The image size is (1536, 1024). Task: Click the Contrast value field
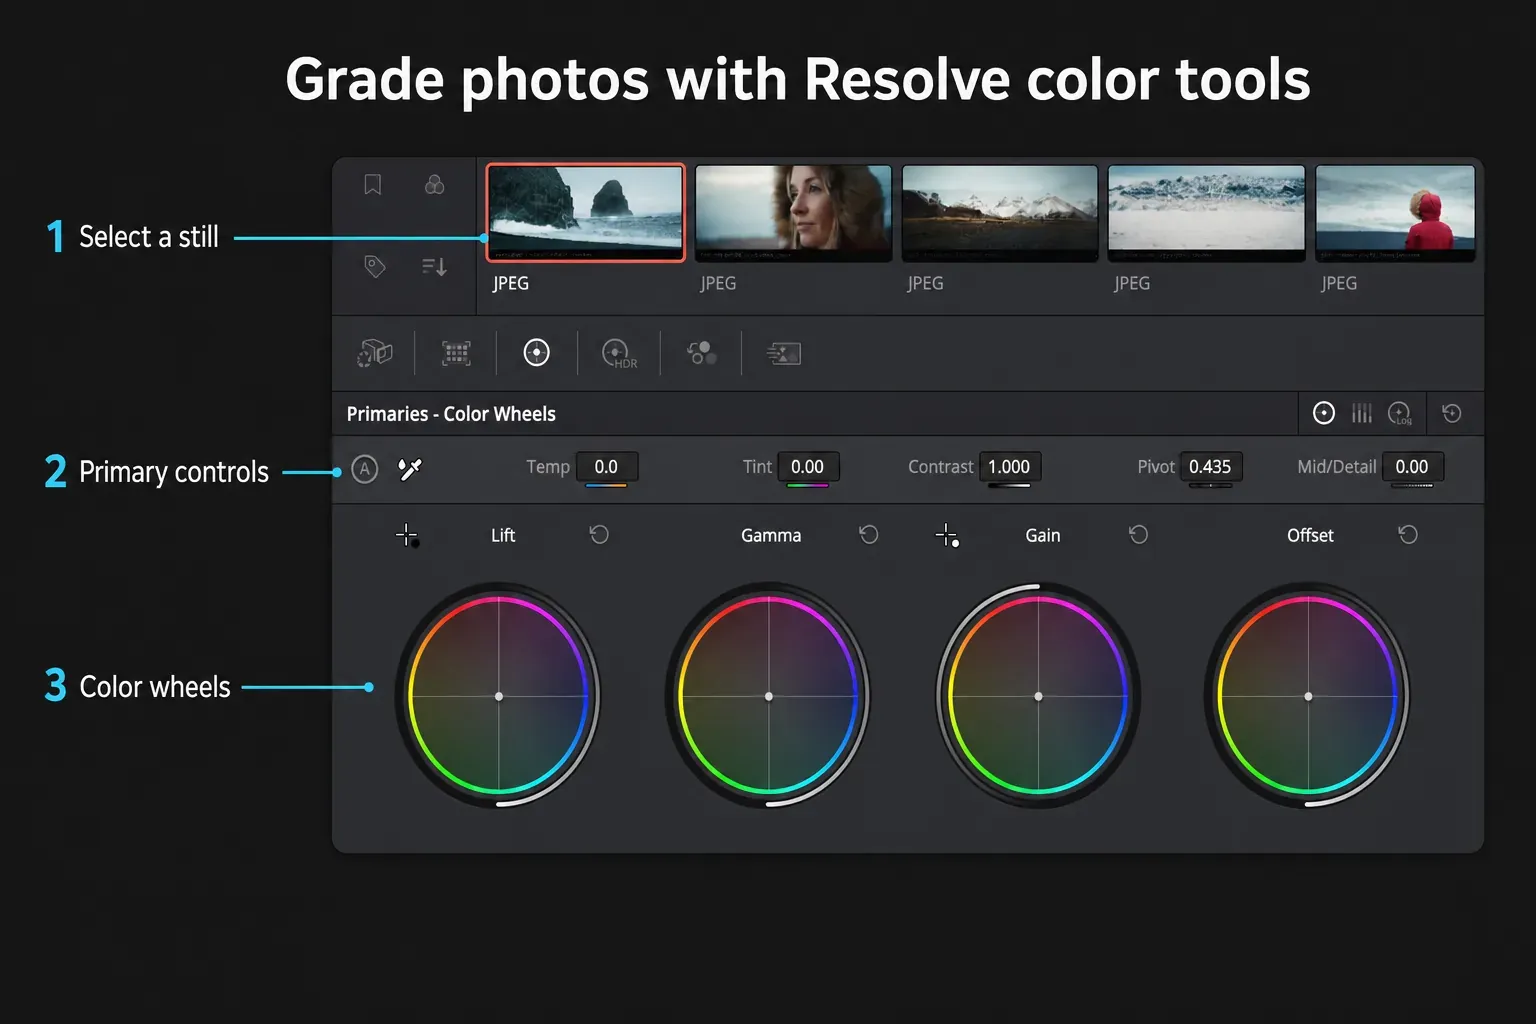pos(1009,467)
